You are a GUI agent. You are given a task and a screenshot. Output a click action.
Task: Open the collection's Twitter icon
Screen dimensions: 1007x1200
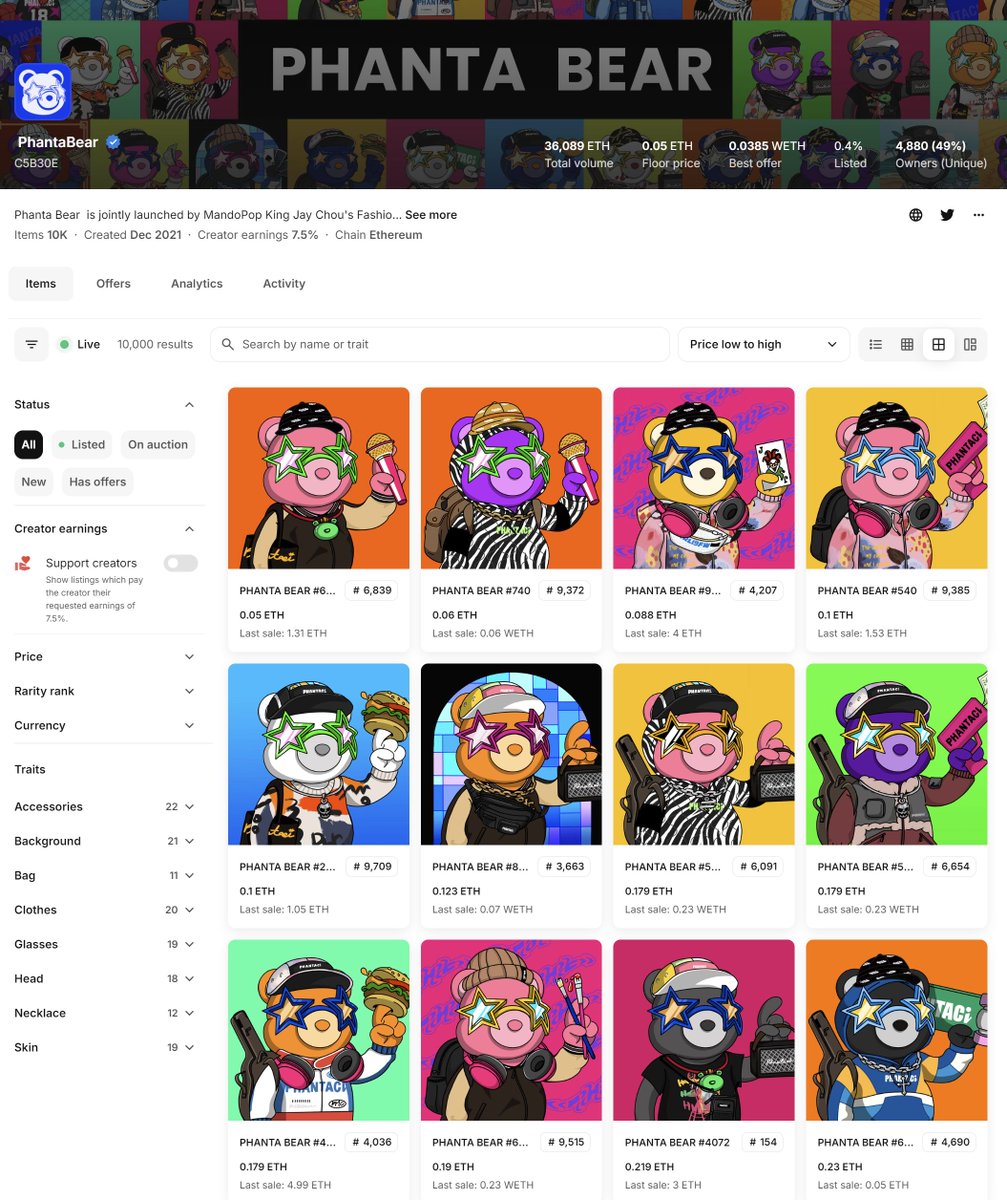[x=947, y=215]
